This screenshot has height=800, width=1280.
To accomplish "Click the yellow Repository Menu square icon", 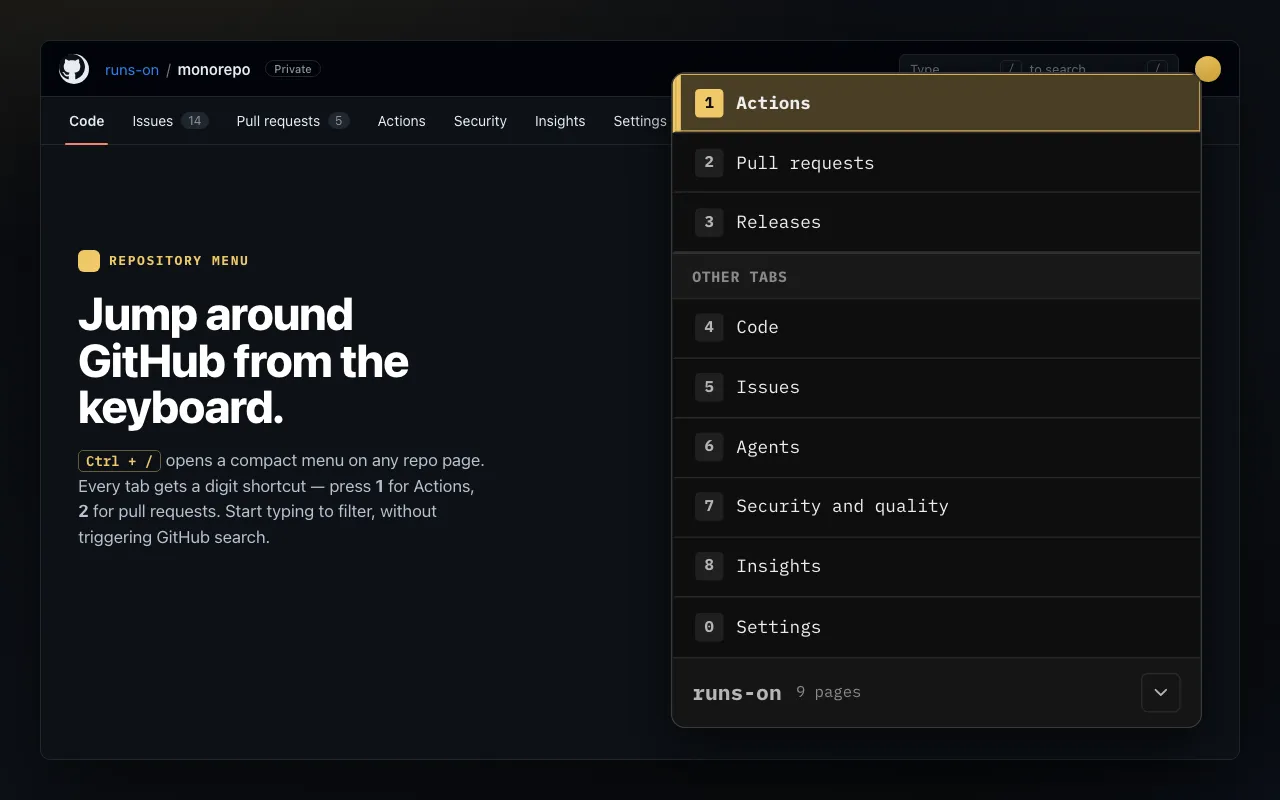I will point(89,261).
